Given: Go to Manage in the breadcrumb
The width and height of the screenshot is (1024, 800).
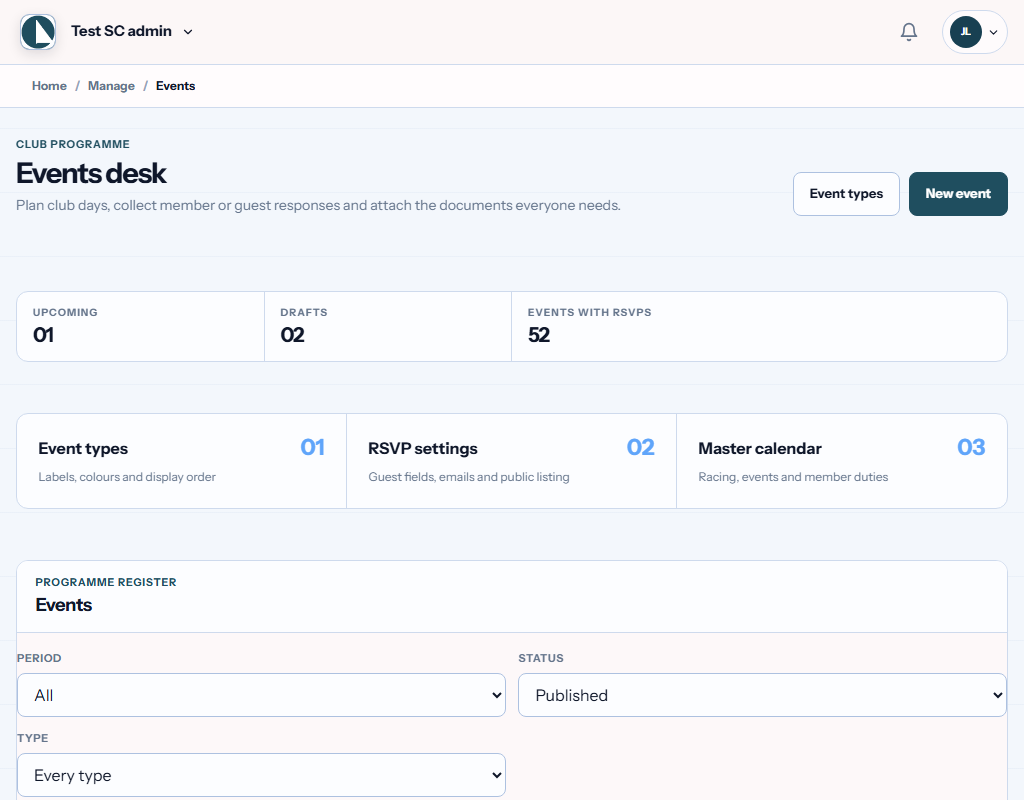Looking at the screenshot, I should tap(111, 86).
